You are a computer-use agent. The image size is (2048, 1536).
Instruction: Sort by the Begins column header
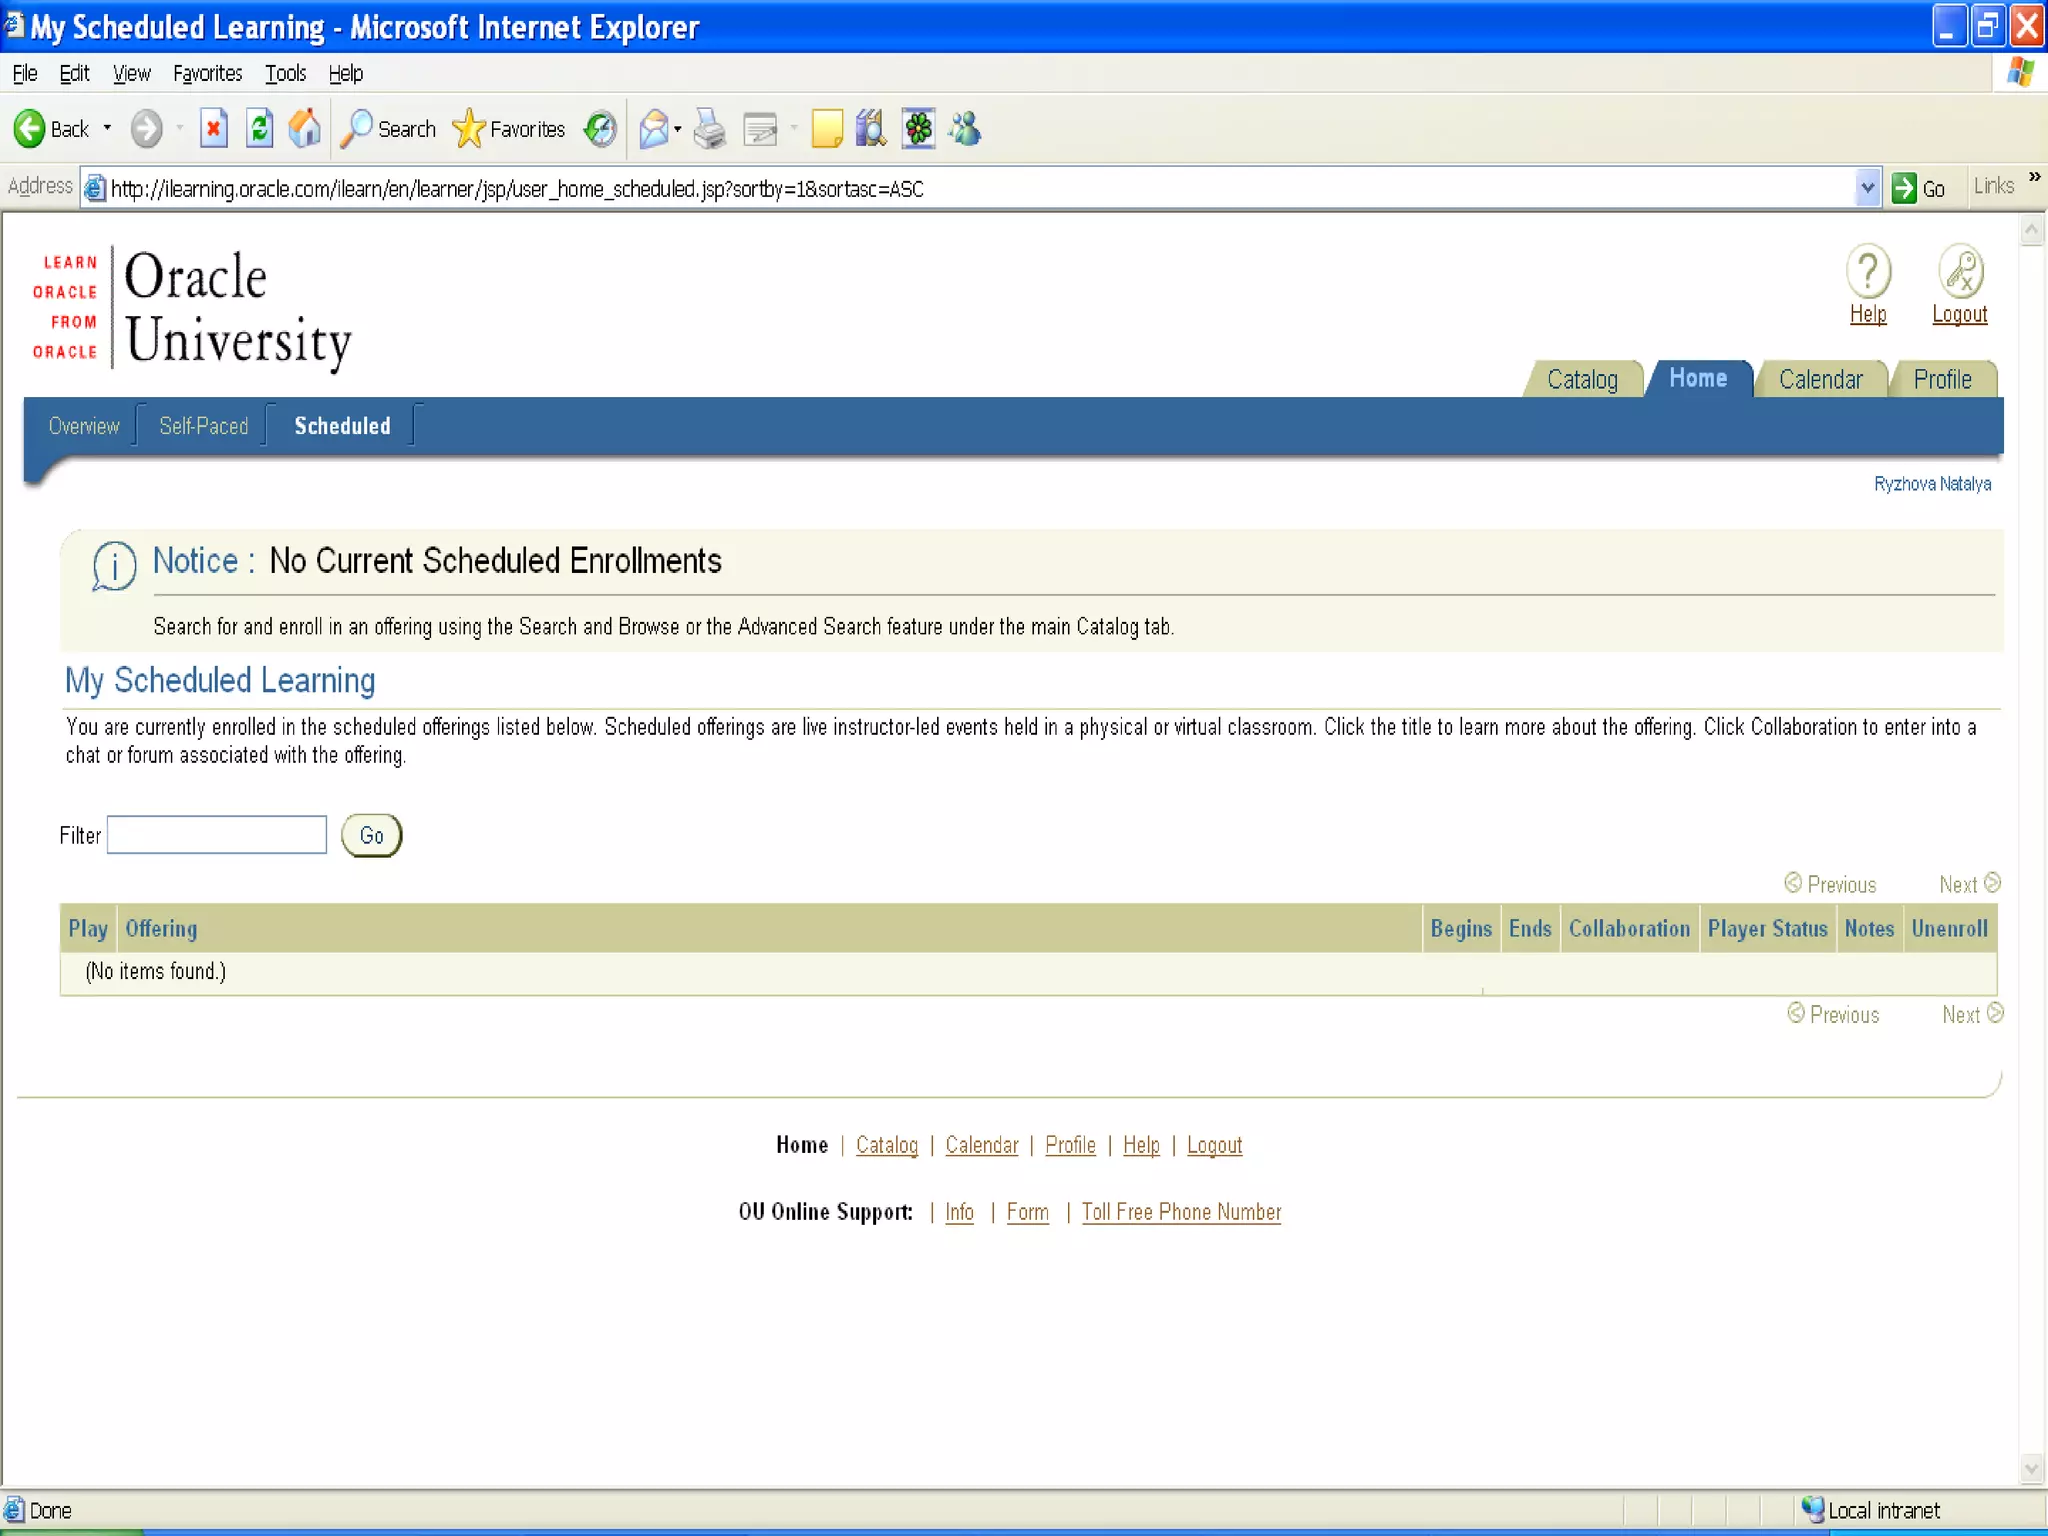(x=1460, y=929)
